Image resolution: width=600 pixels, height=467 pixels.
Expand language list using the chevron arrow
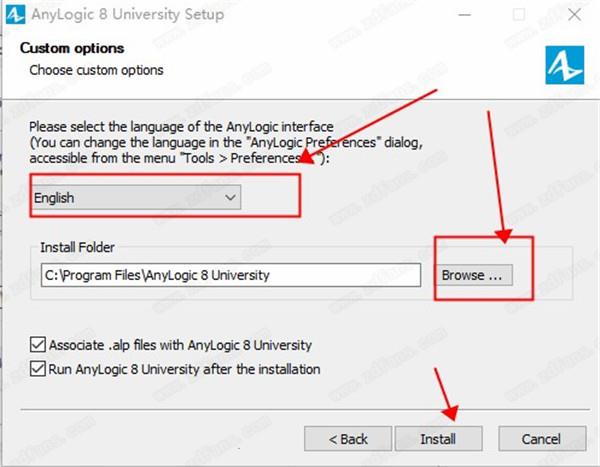(x=230, y=198)
